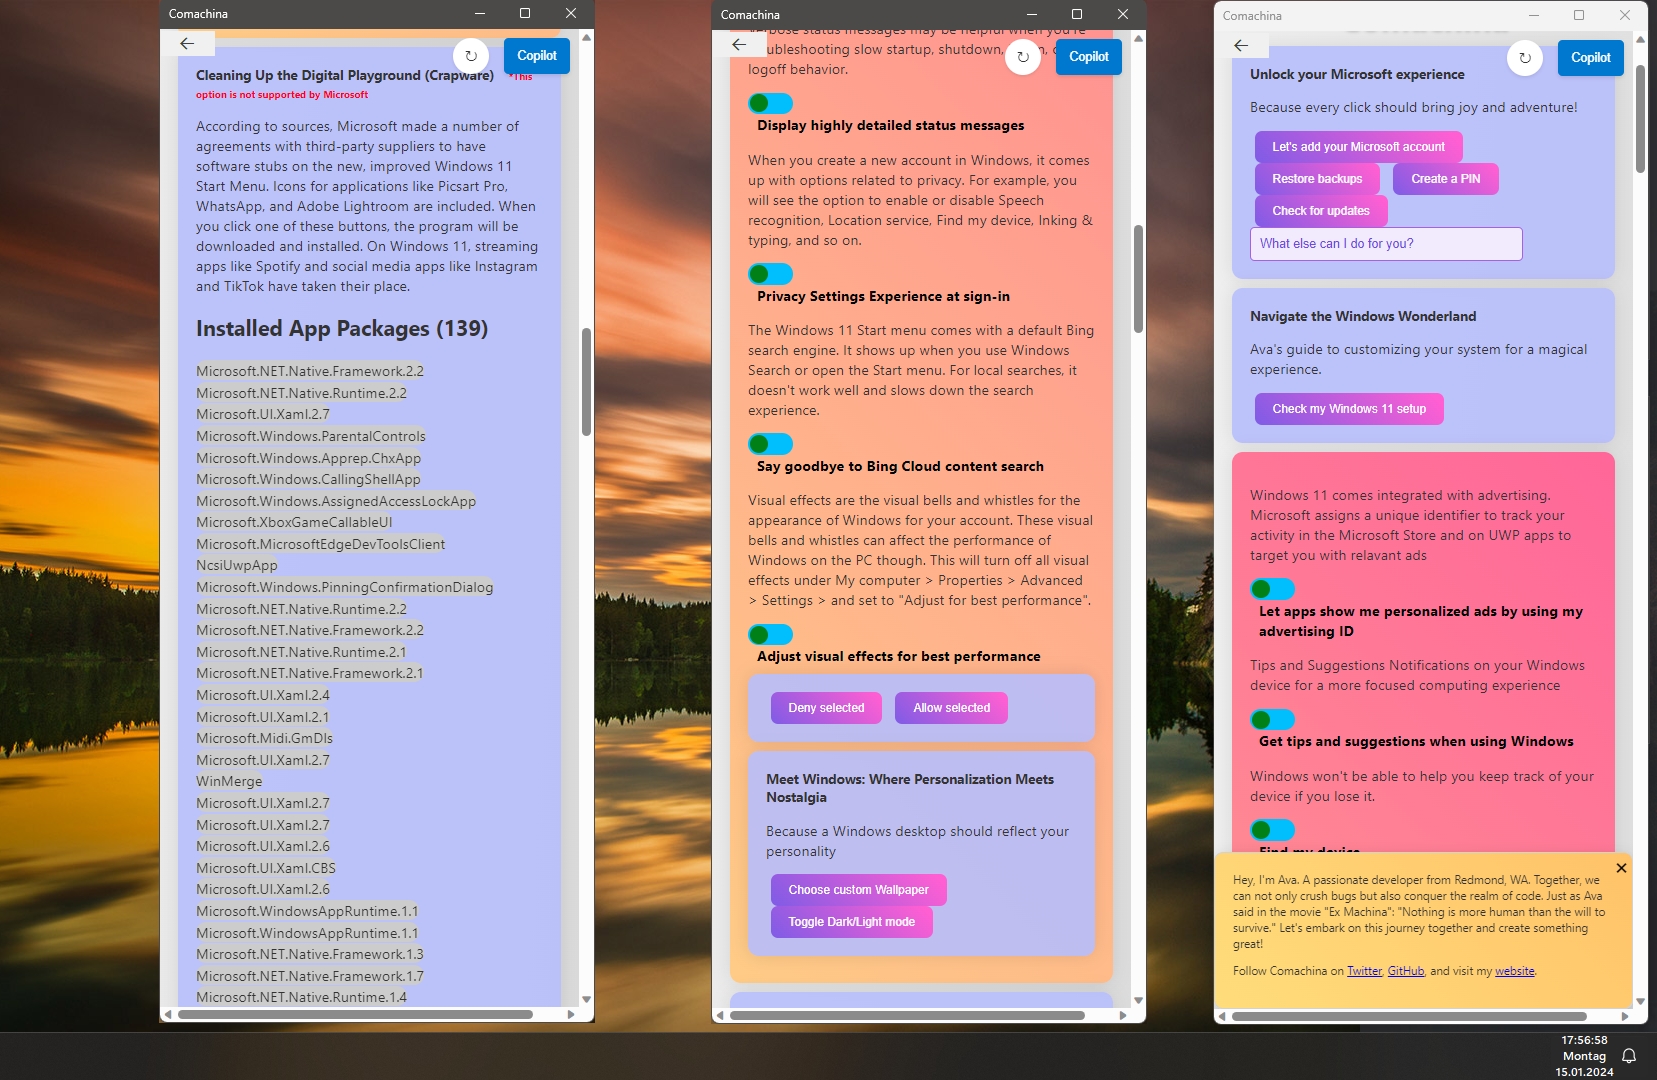Click scroll down arrow in left window
1657x1080 pixels.
coord(586,999)
